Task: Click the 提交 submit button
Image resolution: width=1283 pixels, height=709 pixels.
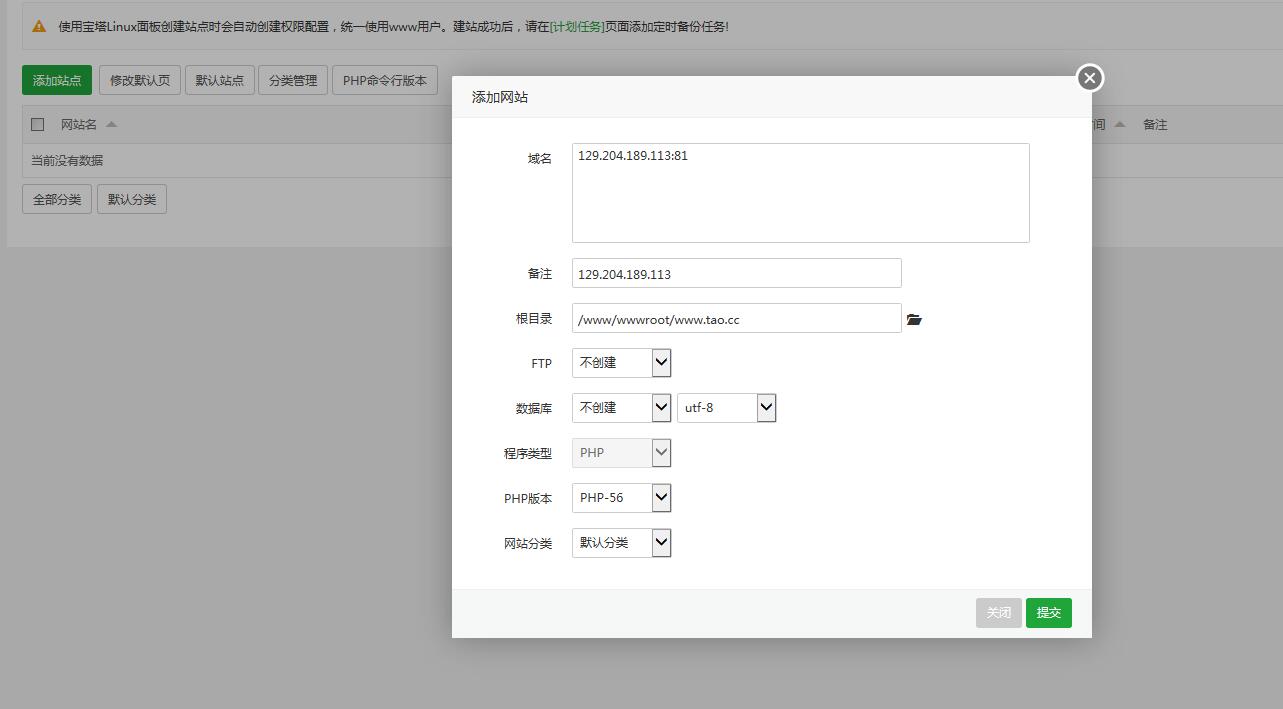Action: 1048,613
